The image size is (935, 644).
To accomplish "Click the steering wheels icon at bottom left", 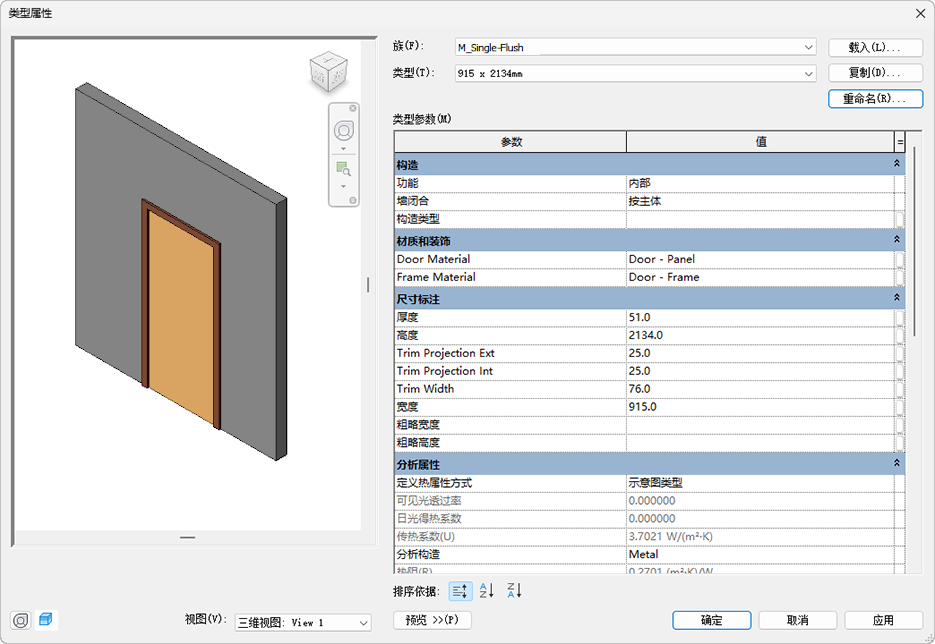I will 20,621.
